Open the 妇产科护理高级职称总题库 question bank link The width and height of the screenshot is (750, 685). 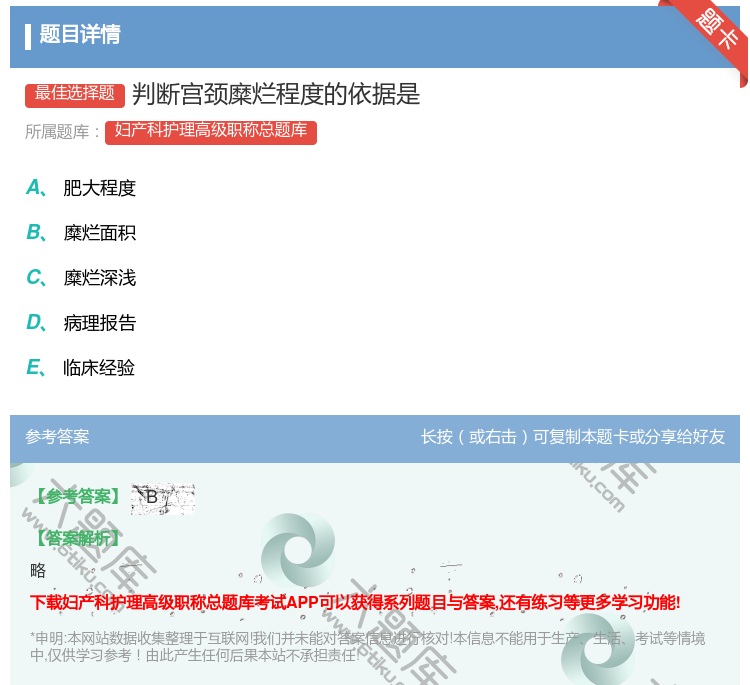click(210, 132)
